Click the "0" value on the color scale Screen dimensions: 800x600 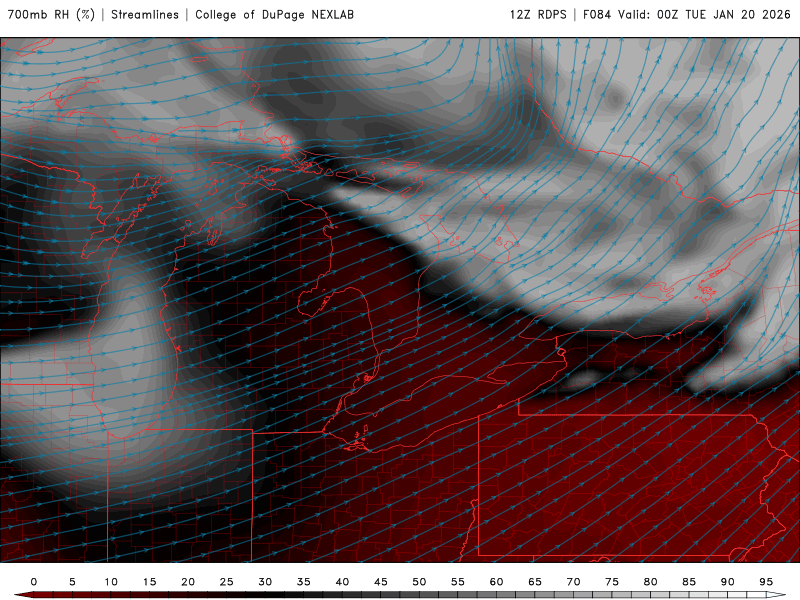(x=34, y=582)
